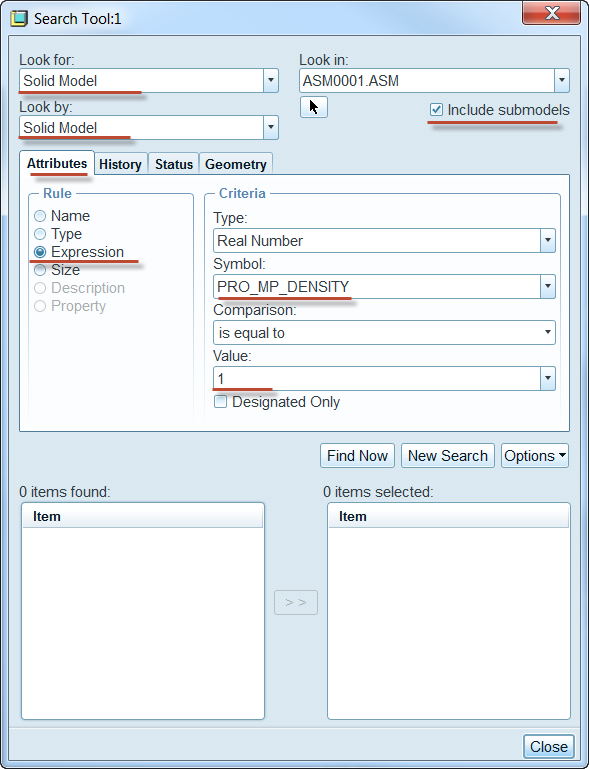The height and width of the screenshot is (769, 589).
Task: Enable Designated Only checkbox
Action: (x=220, y=402)
